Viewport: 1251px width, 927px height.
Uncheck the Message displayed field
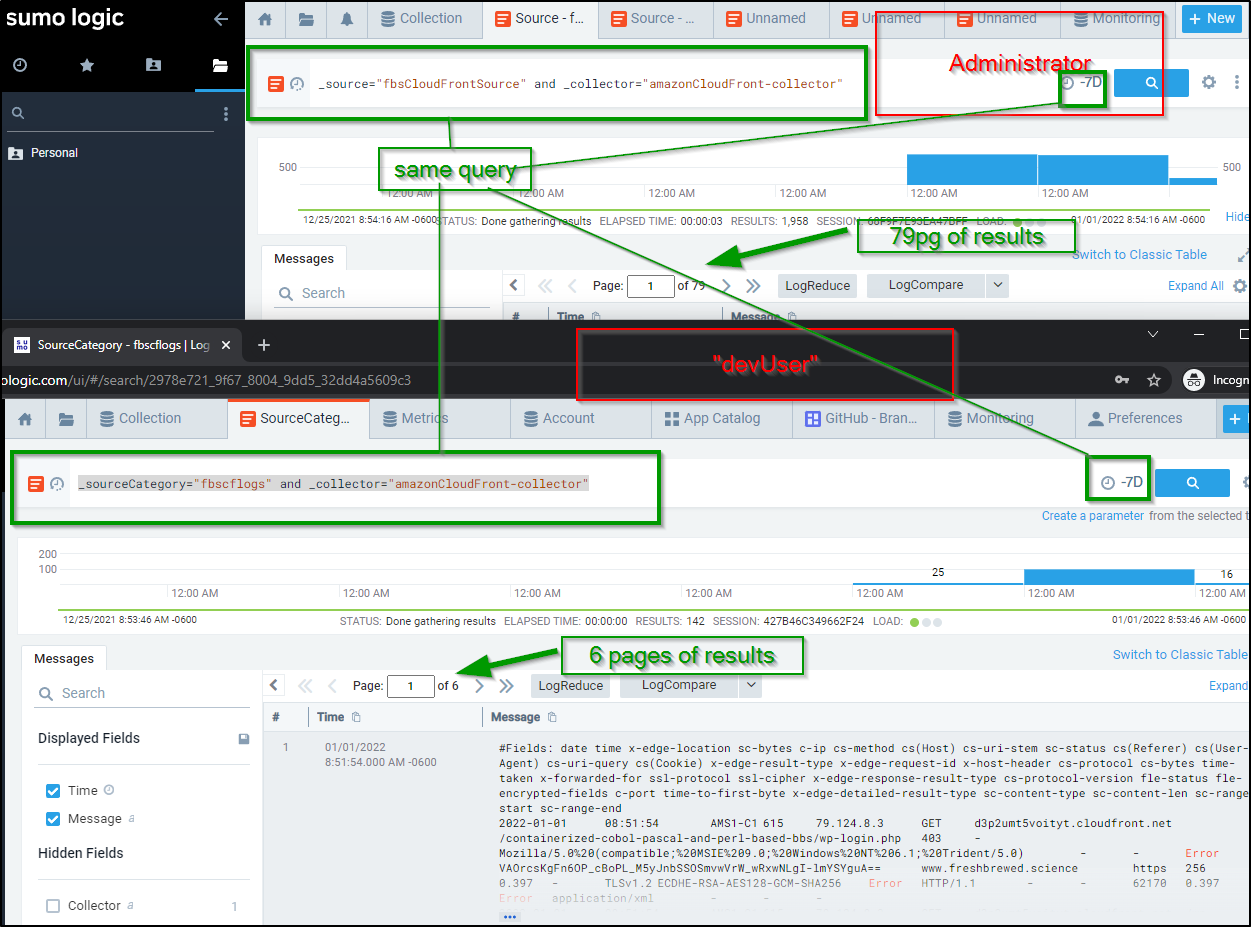point(53,819)
